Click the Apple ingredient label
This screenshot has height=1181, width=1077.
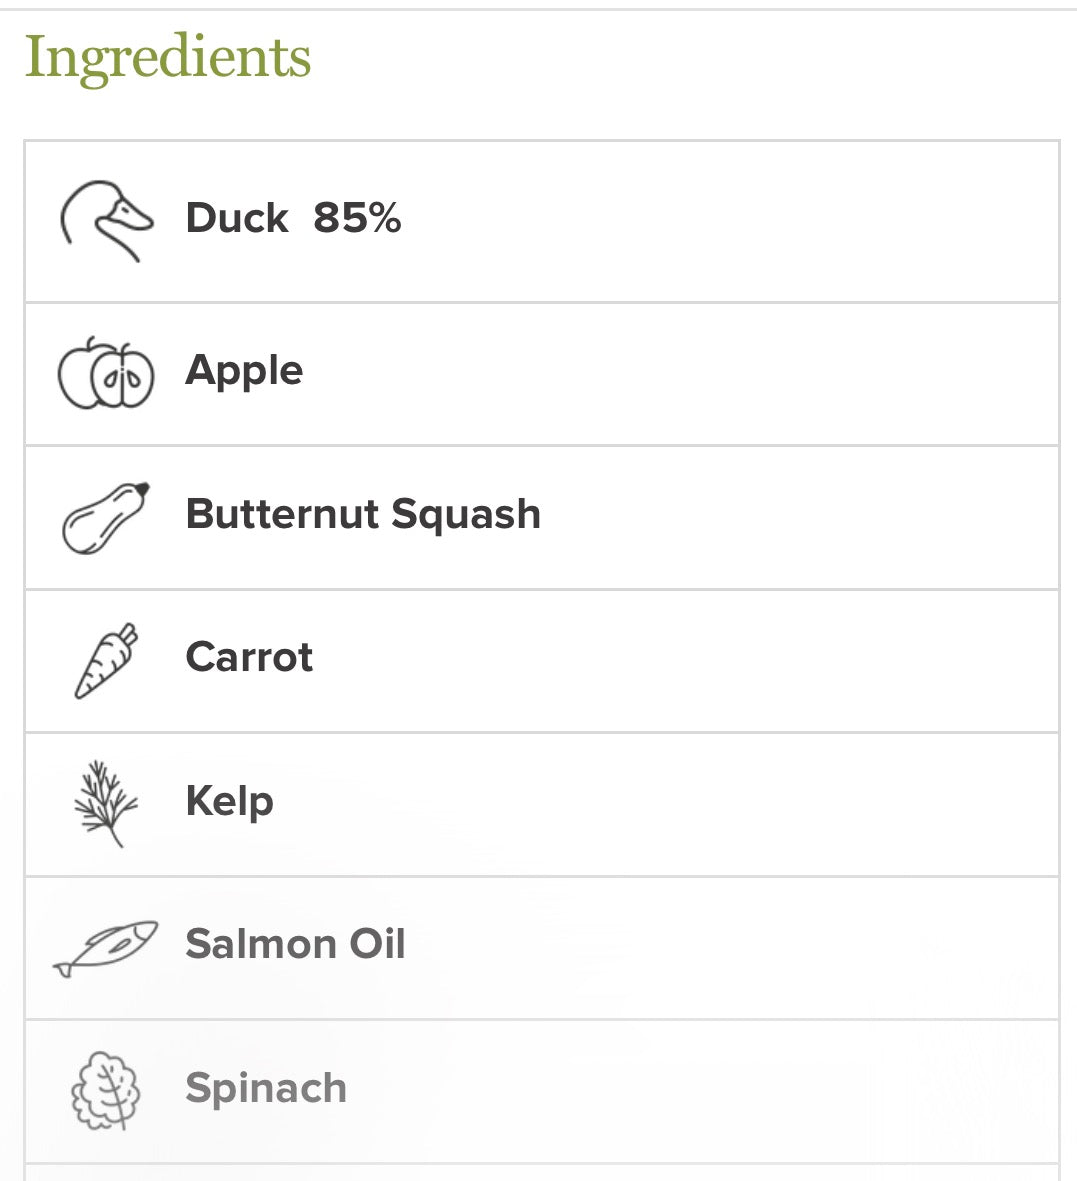tap(244, 371)
